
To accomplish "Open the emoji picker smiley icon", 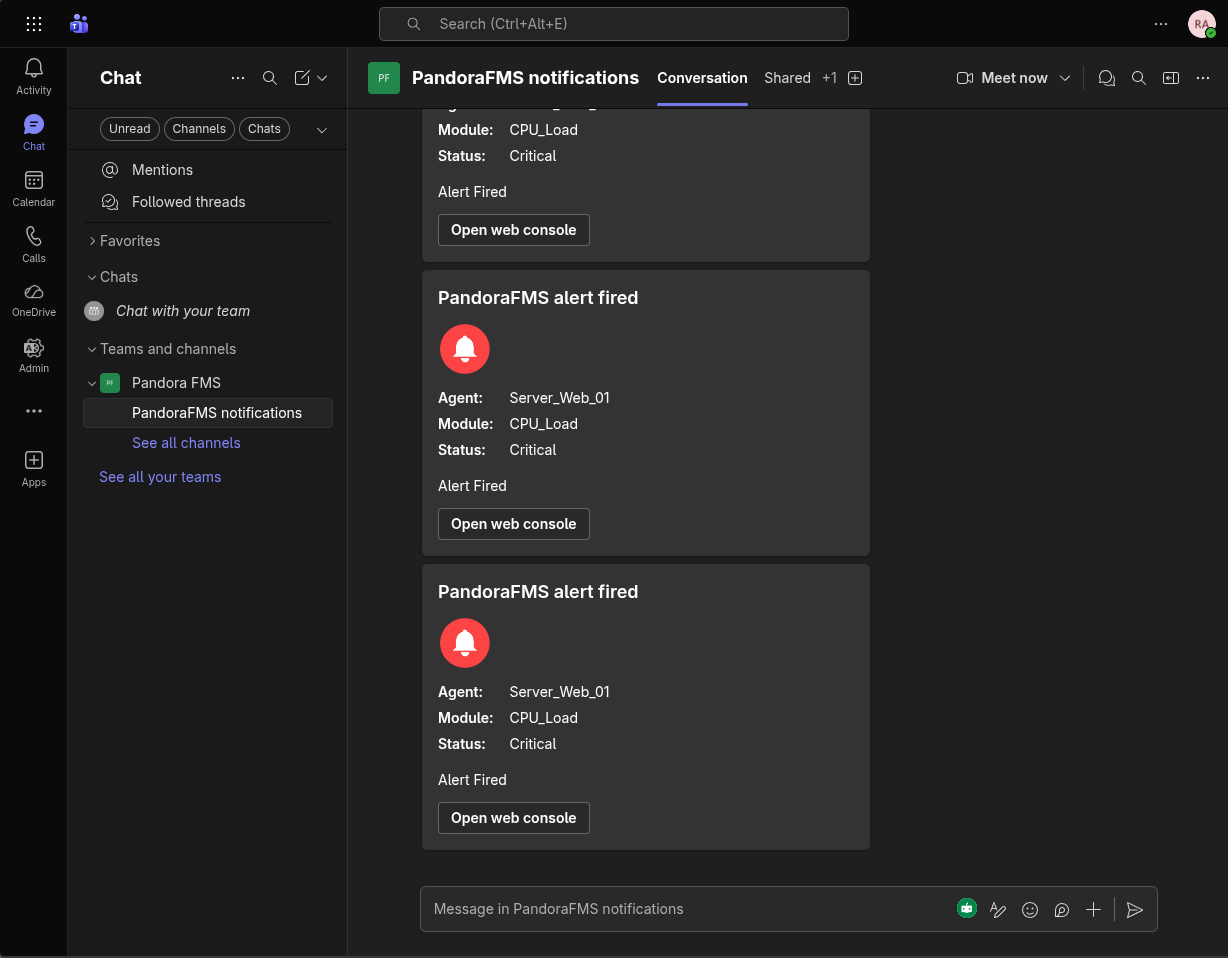I will coord(1030,909).
